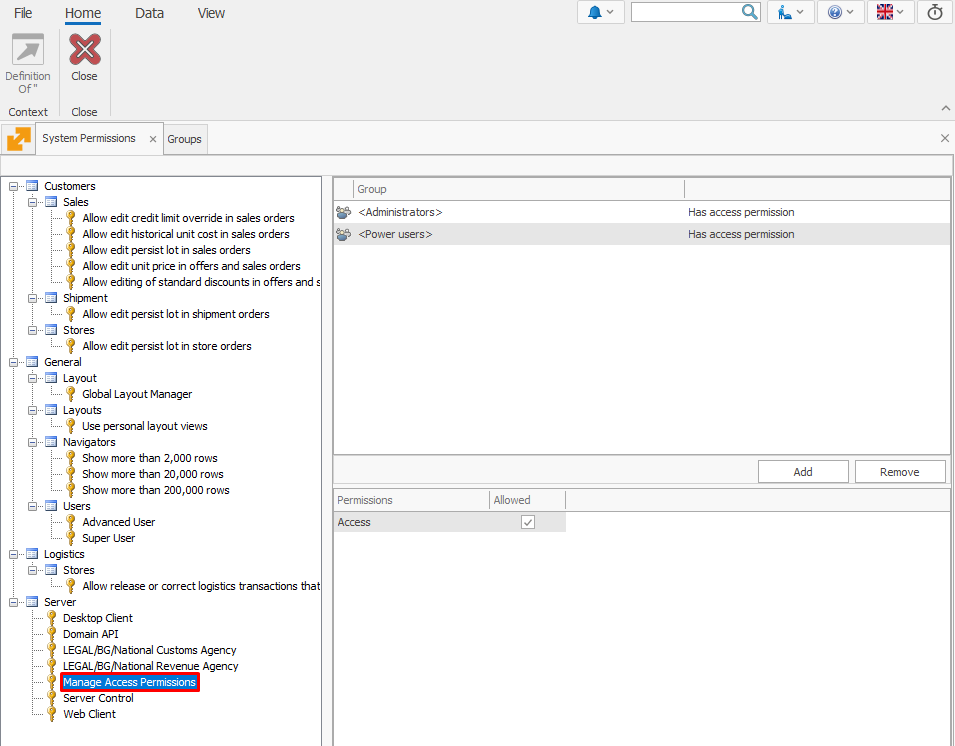Switch to the Groups tab

[x=184, y=139]
